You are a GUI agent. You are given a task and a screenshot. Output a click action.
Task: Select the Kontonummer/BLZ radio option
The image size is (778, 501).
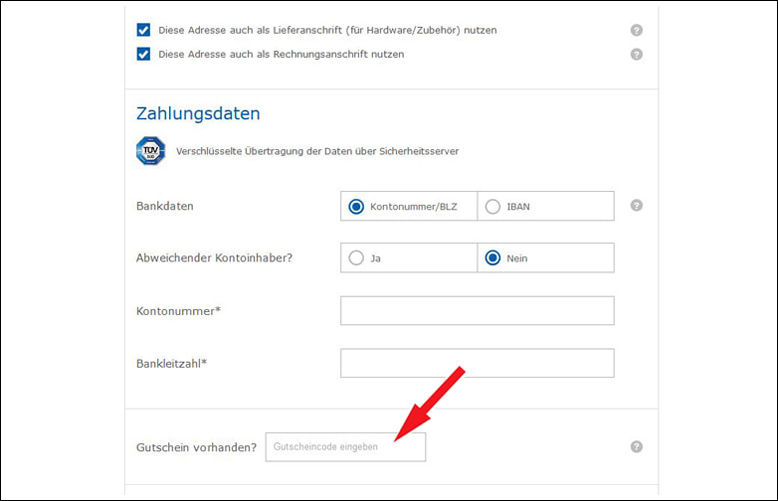tap(356, 206)
